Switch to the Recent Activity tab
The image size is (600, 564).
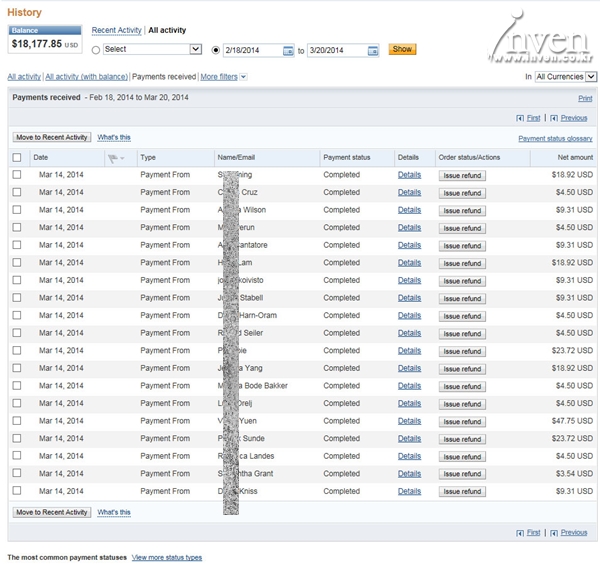[116, 31]
